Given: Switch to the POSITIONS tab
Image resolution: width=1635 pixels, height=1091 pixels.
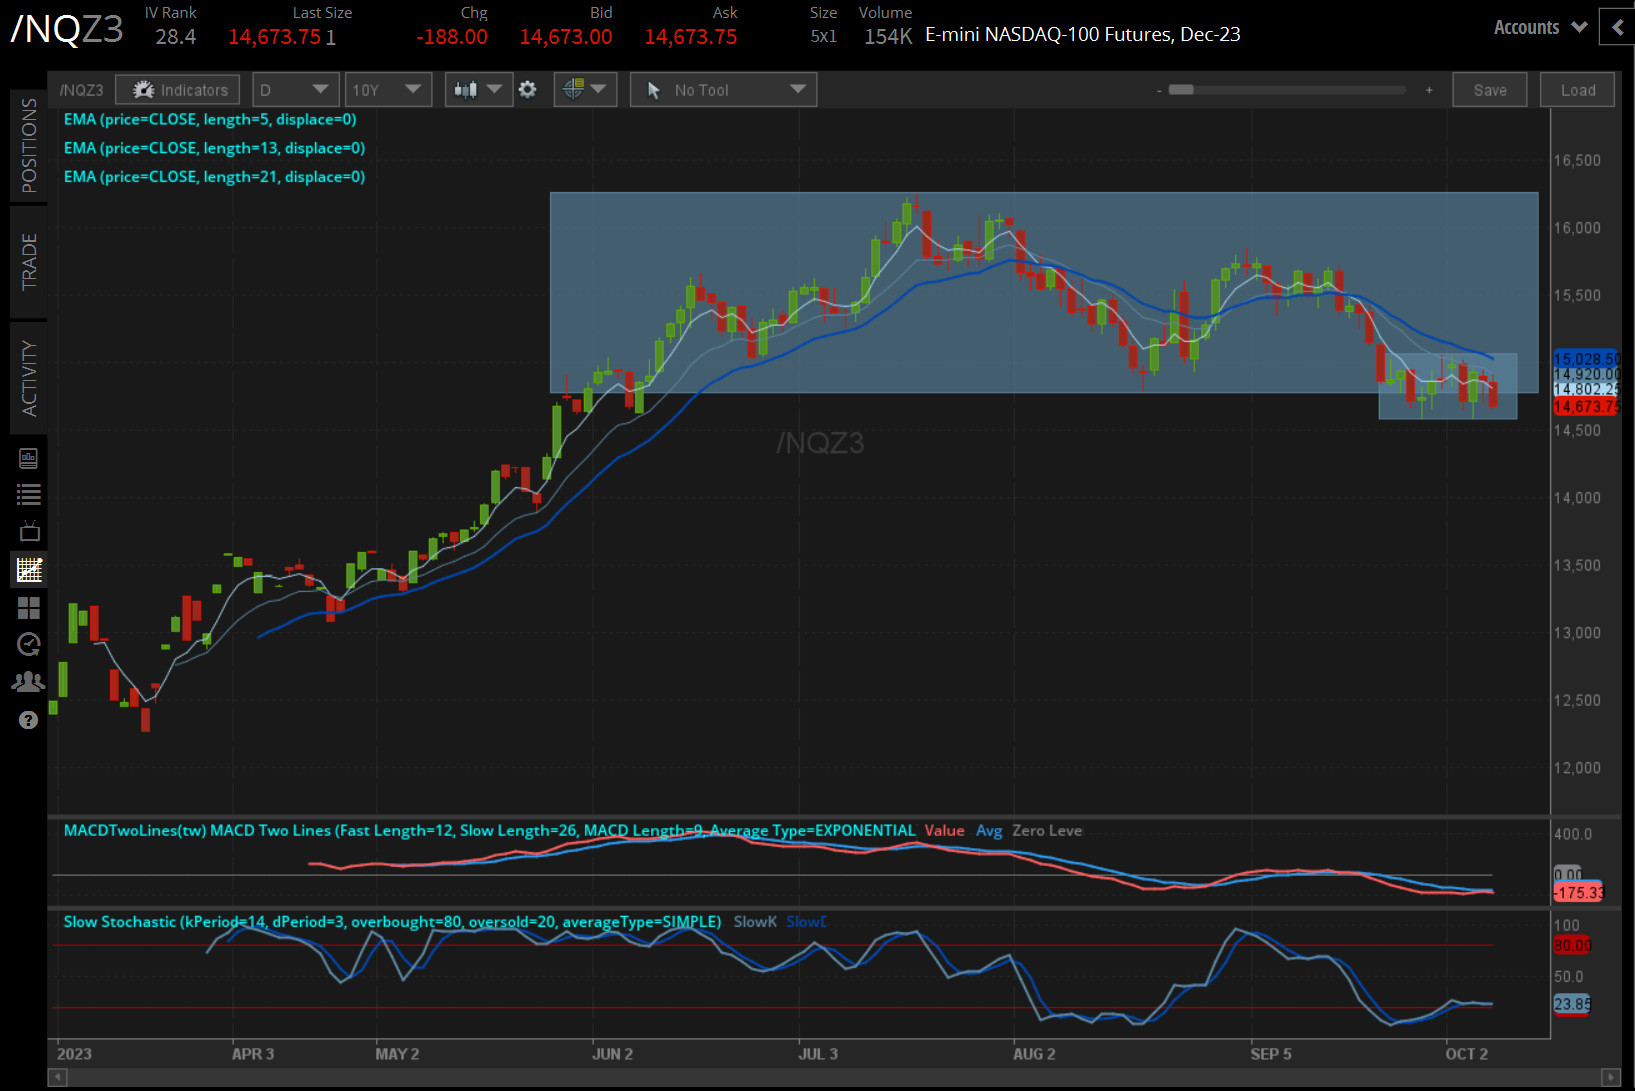Looking at the screenshot, I should click(29, 146).
